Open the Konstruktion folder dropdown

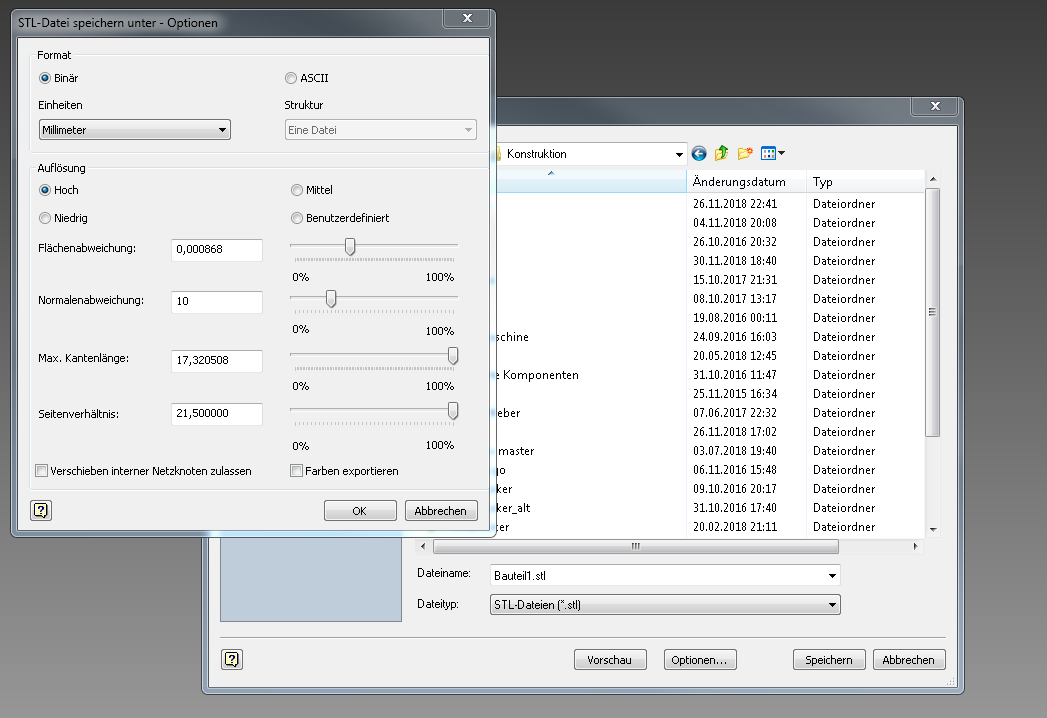pyautogui.click(x=678, y=154)
